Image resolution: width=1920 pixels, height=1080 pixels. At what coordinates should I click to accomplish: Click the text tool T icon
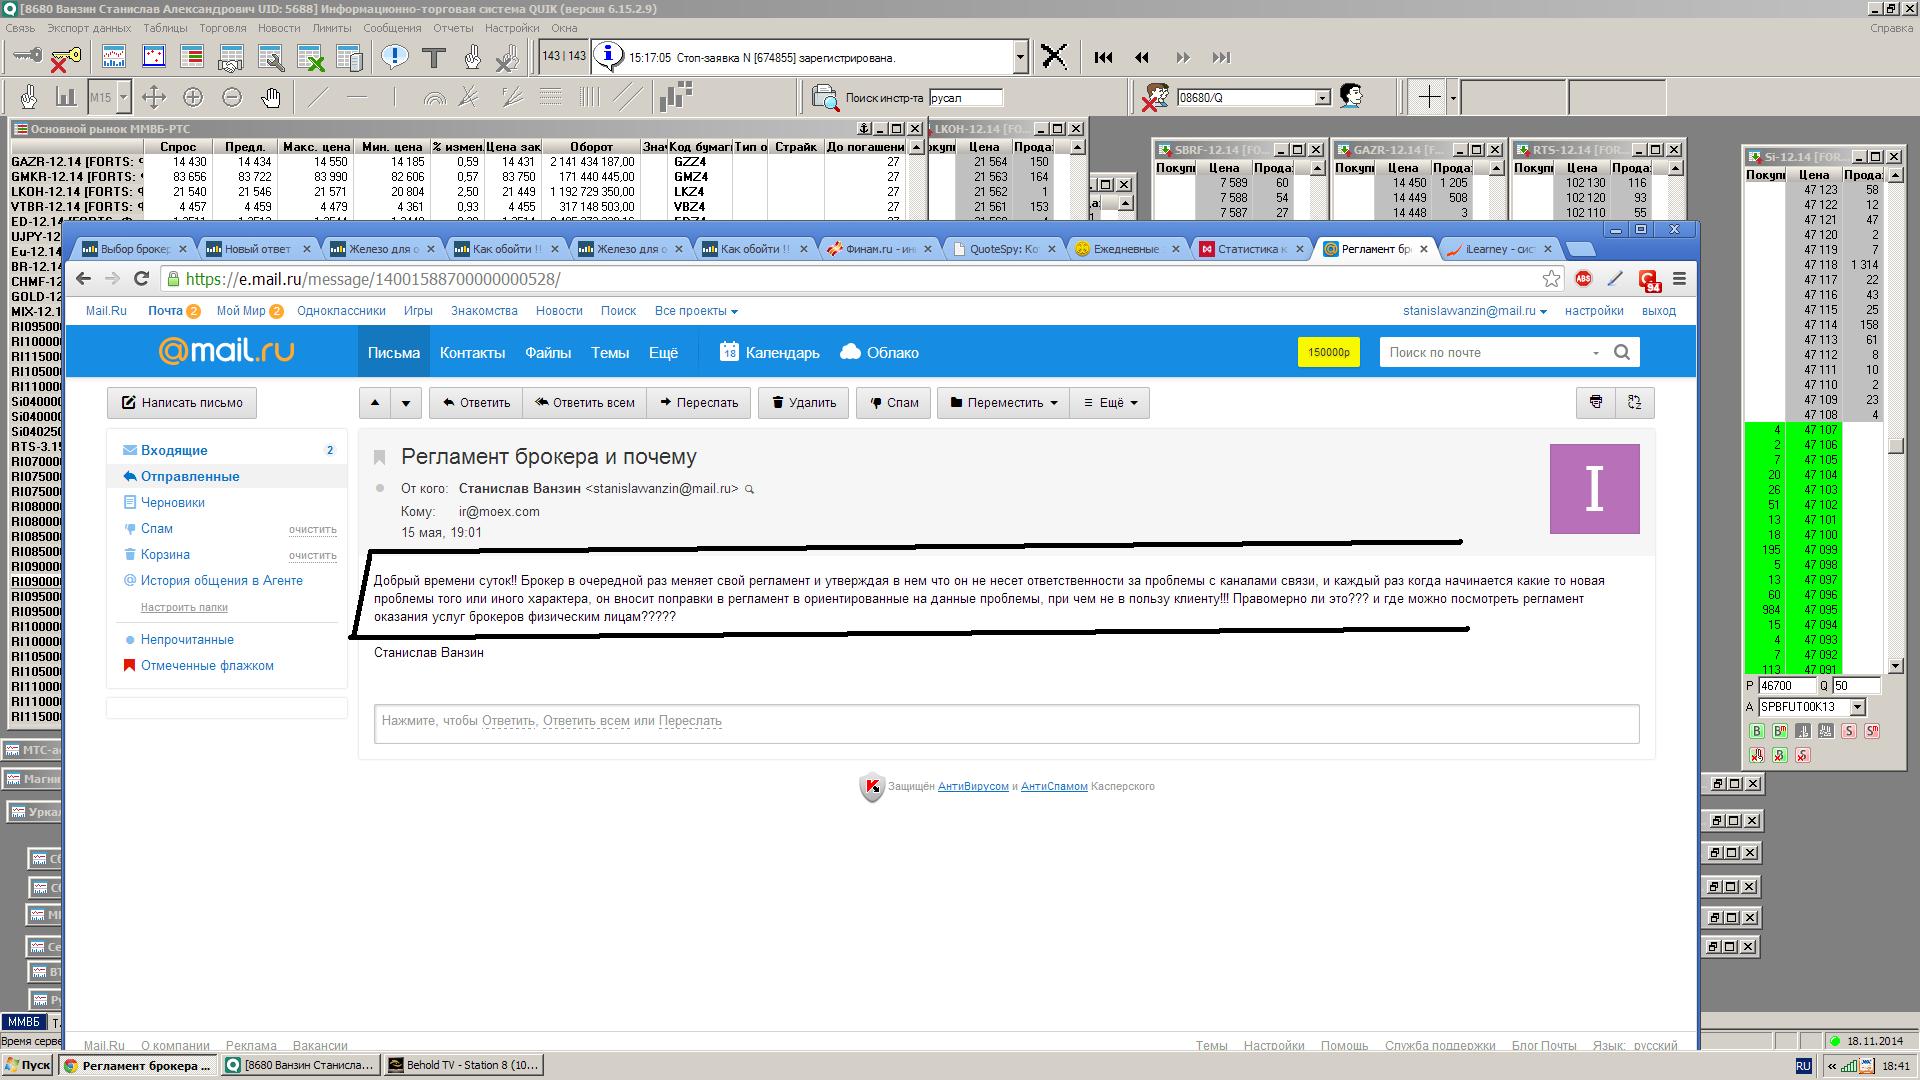(434, 58)
